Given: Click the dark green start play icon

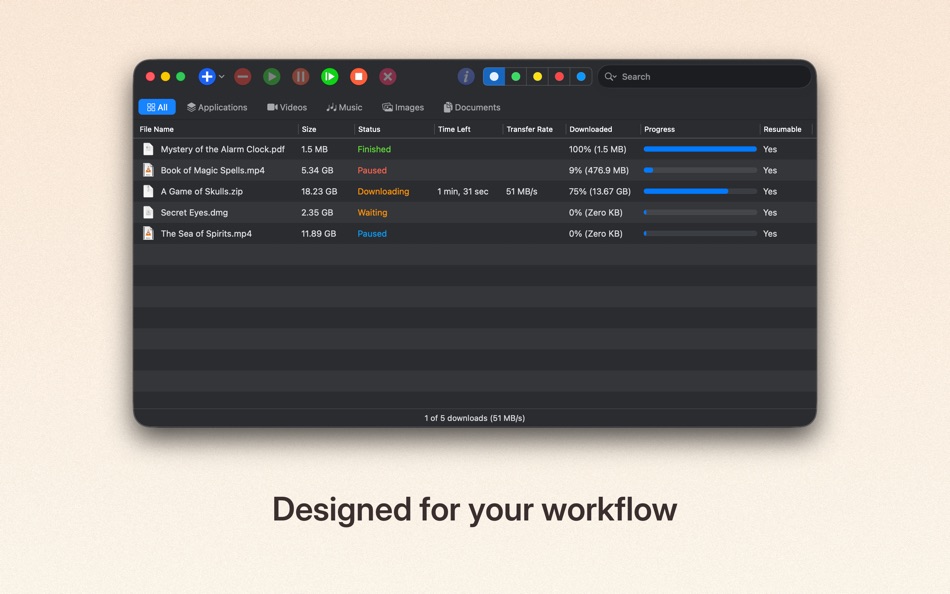Looking at the screenshot, I should (x=271, y=76).
